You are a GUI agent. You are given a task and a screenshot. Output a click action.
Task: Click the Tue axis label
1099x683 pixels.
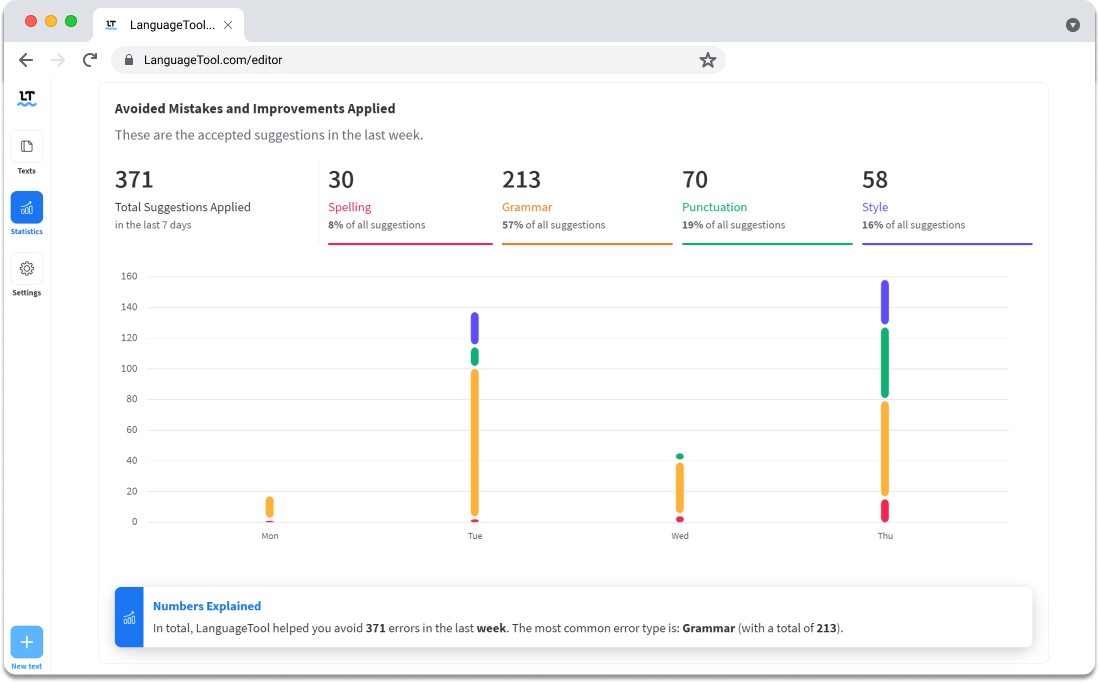coord(475,536)
